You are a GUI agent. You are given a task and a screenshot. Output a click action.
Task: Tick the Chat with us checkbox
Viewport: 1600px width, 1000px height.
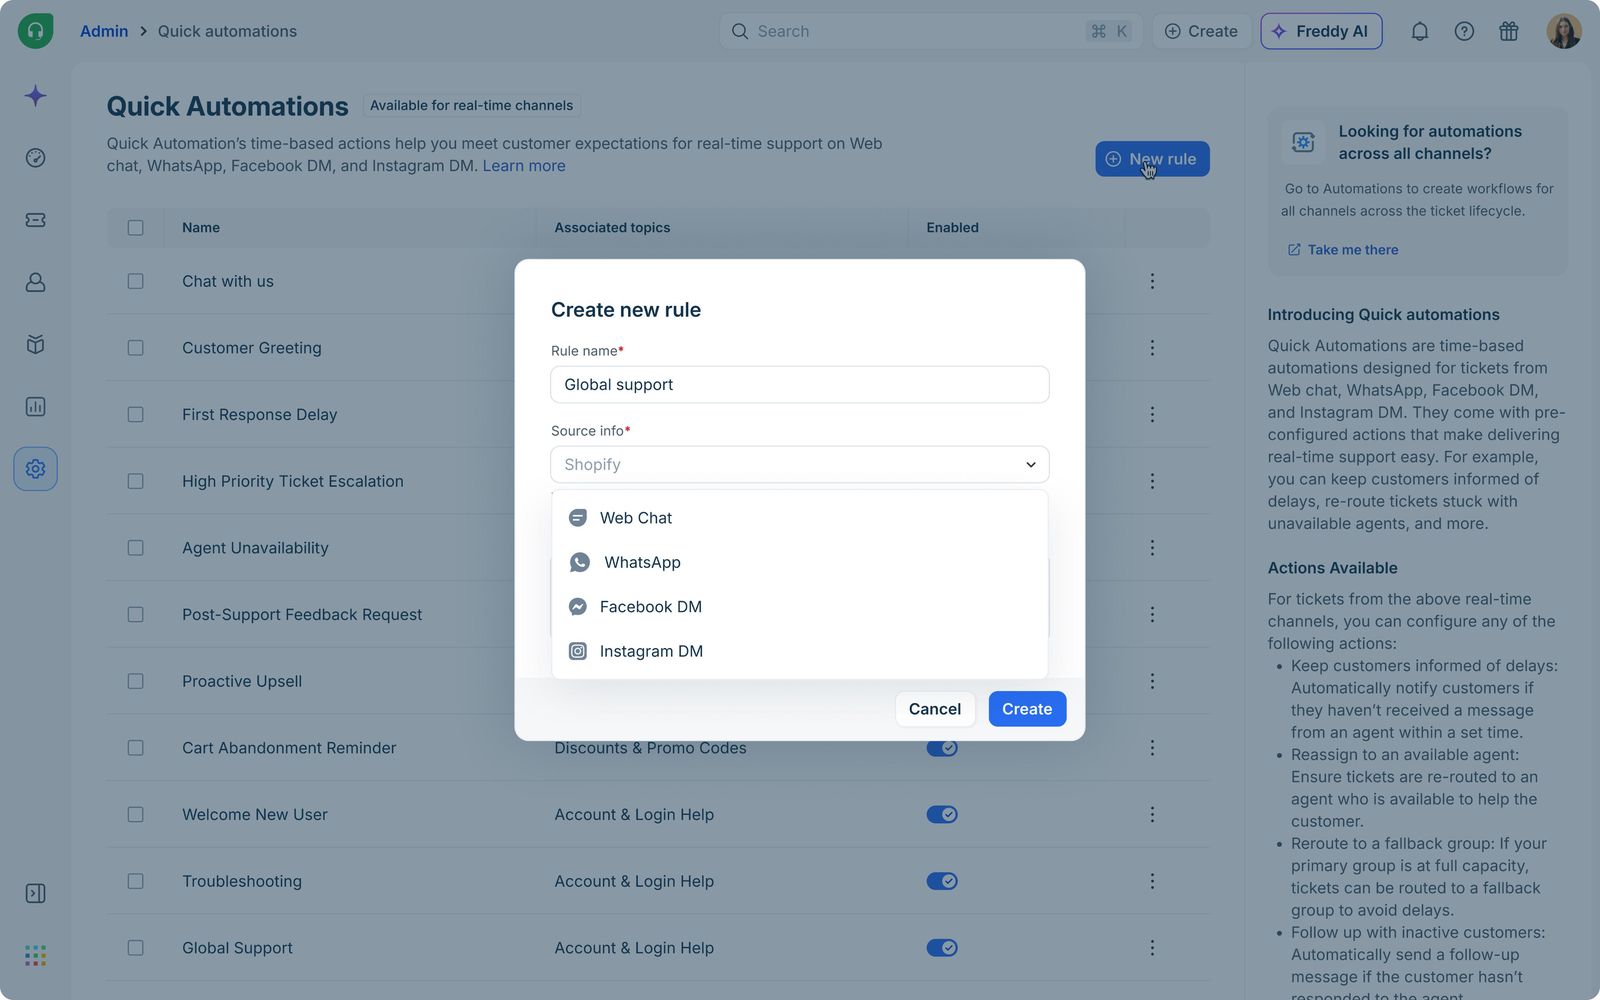pyautogui.click(x=135, y=281)
